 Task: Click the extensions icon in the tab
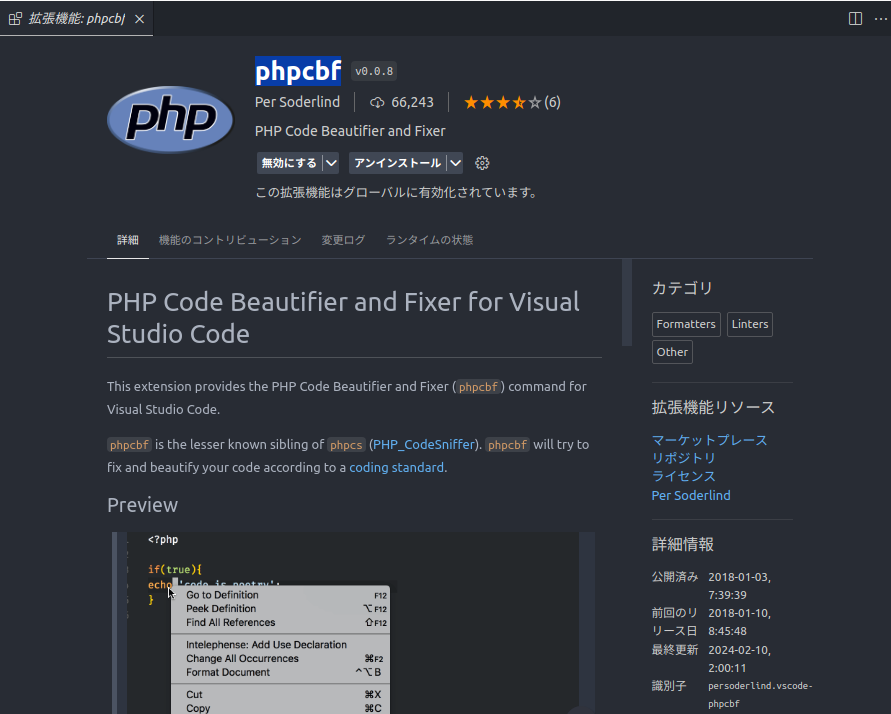(15, 19)
